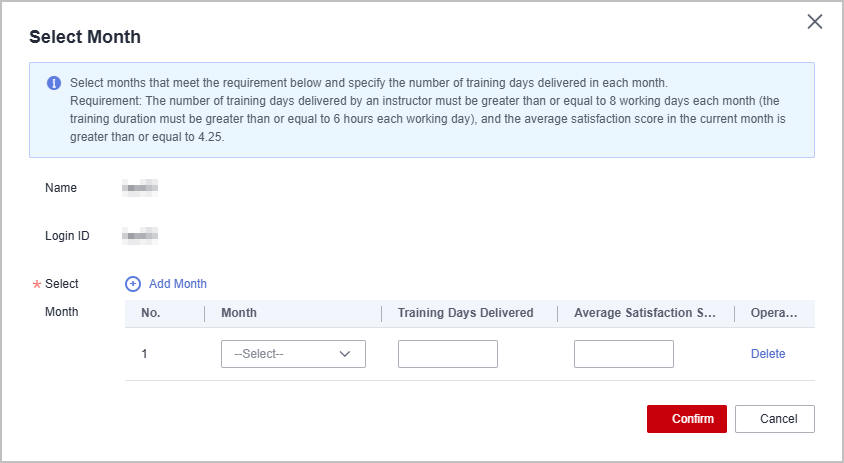This screenshot has height=463, width=844.
Task: Click the truncated Opera... column header
Action: 774,313
